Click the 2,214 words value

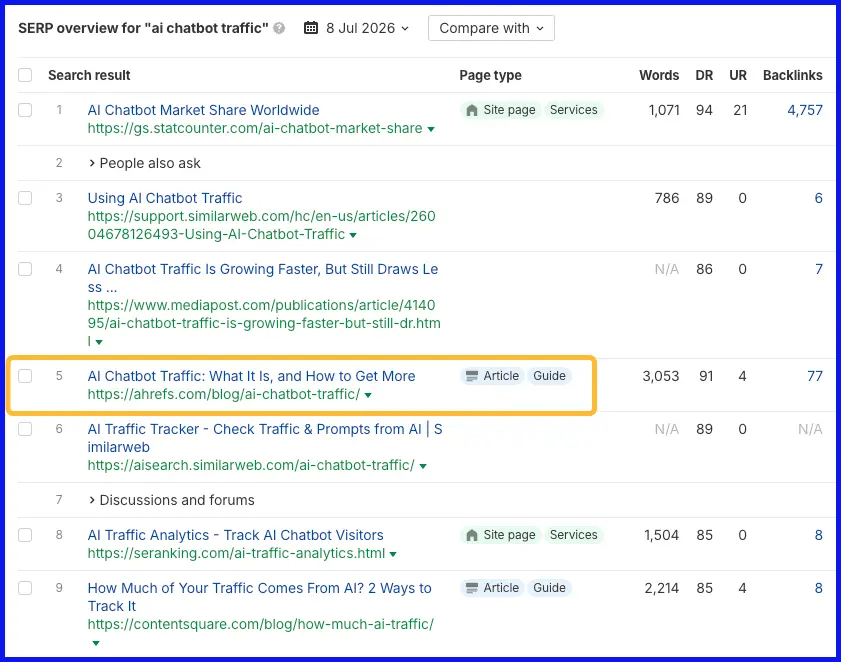[662, 588]
